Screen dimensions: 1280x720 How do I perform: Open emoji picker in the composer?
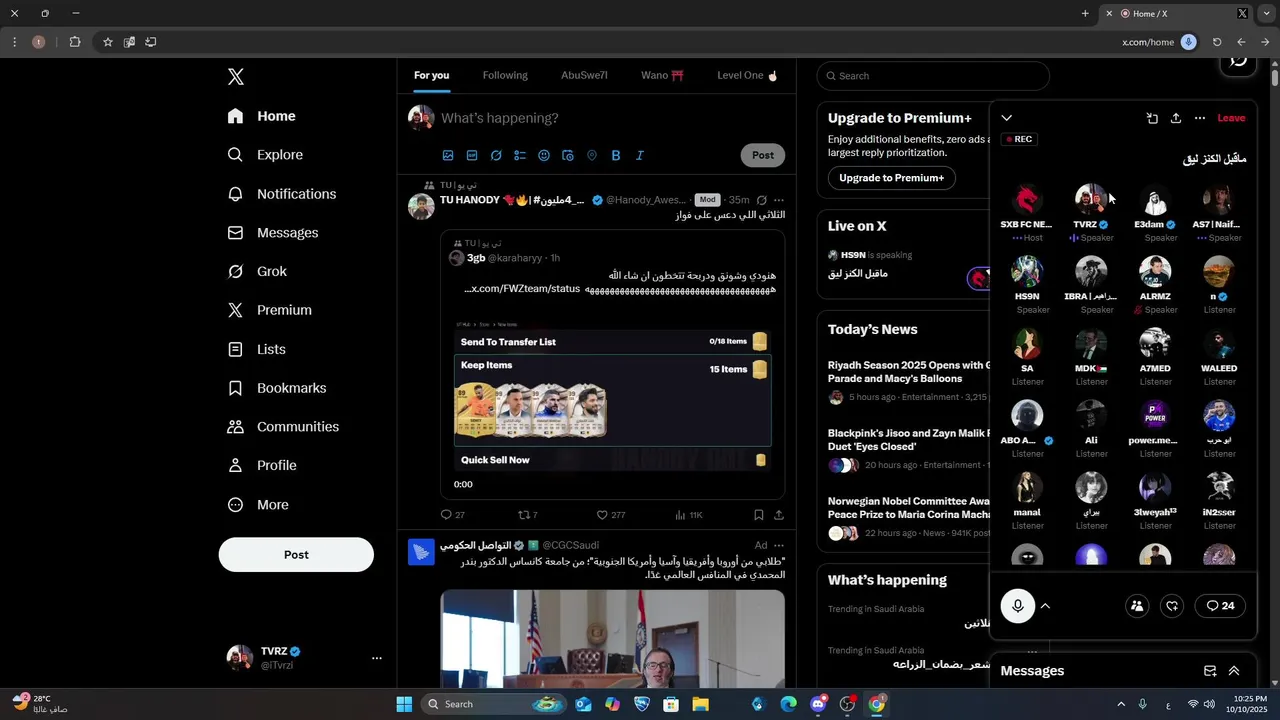pos(544,156)
